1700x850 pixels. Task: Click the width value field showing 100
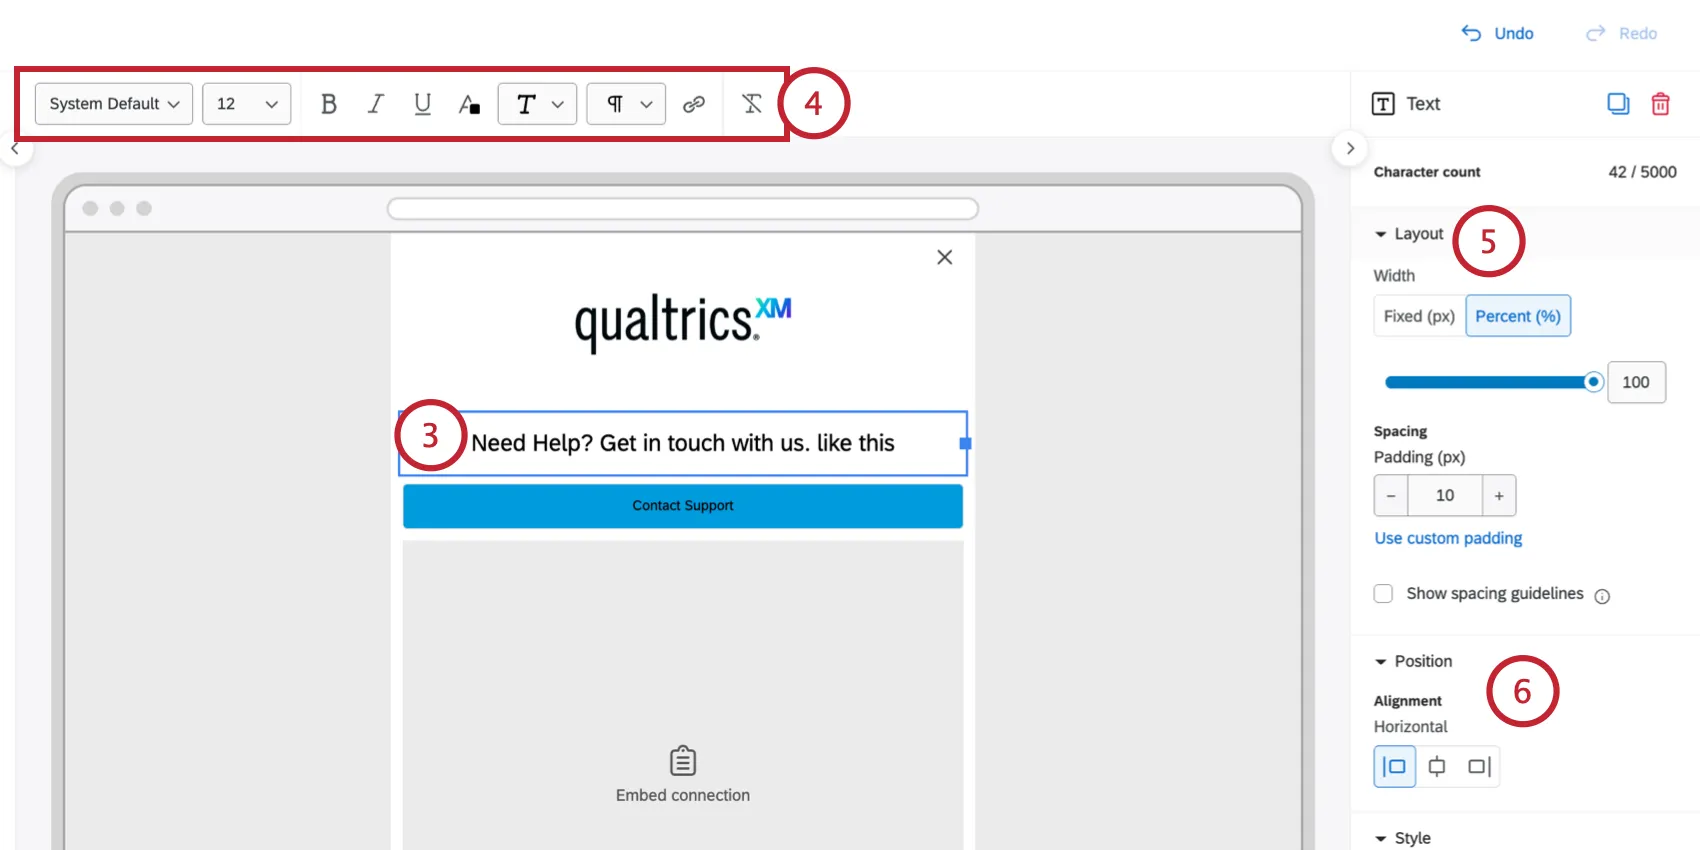point(1636,382)
